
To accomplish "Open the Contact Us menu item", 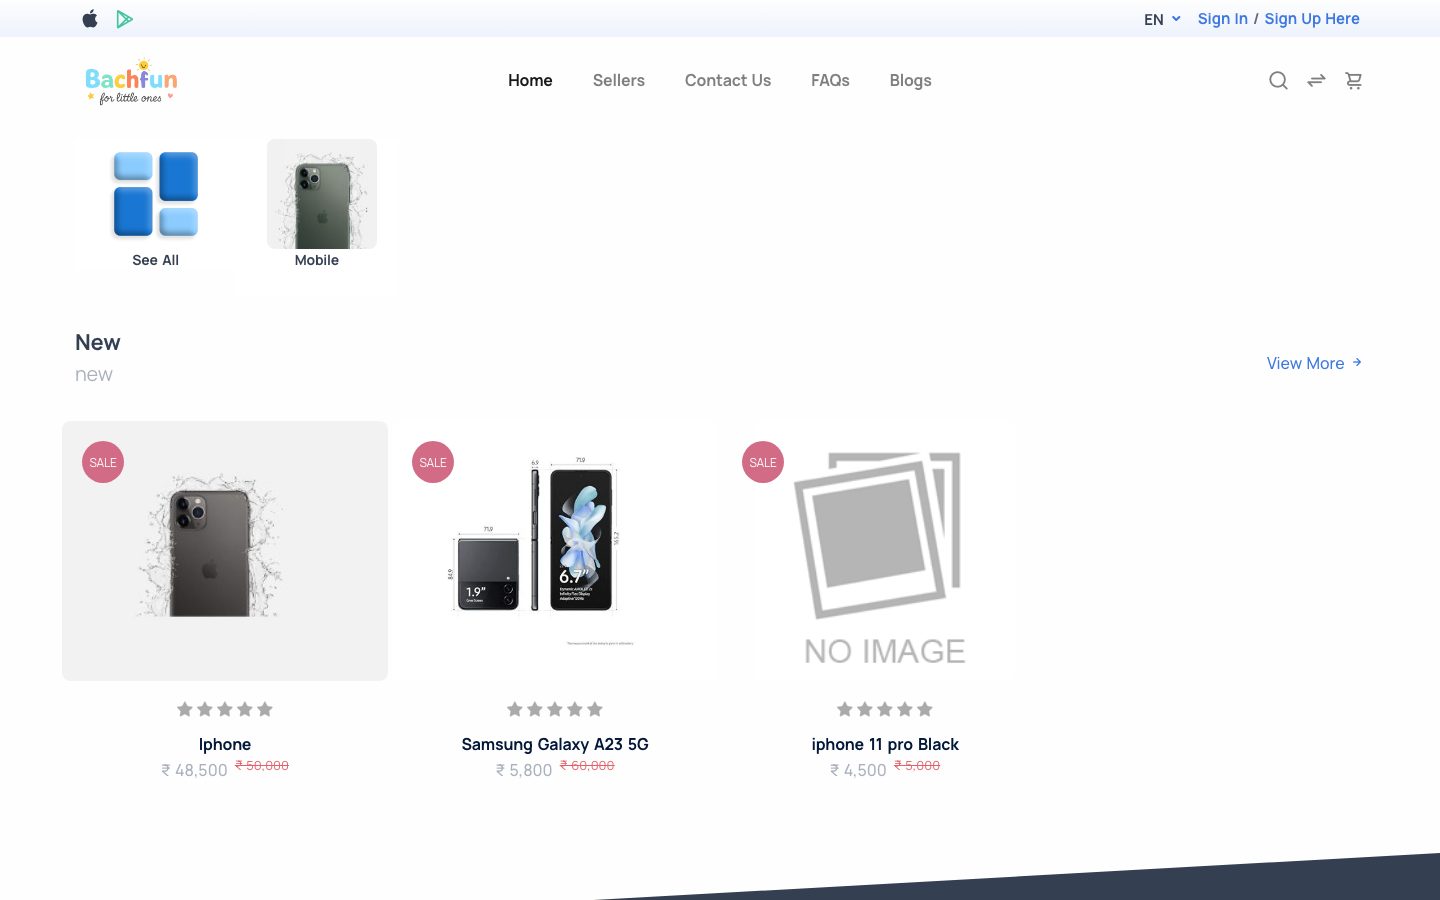I will [728, 80].
